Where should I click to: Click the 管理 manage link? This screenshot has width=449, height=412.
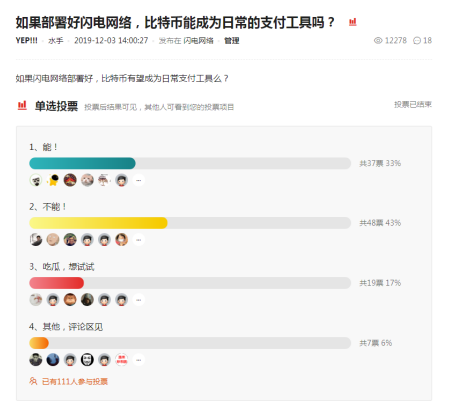pyautogui.click(x=231, y=41)
